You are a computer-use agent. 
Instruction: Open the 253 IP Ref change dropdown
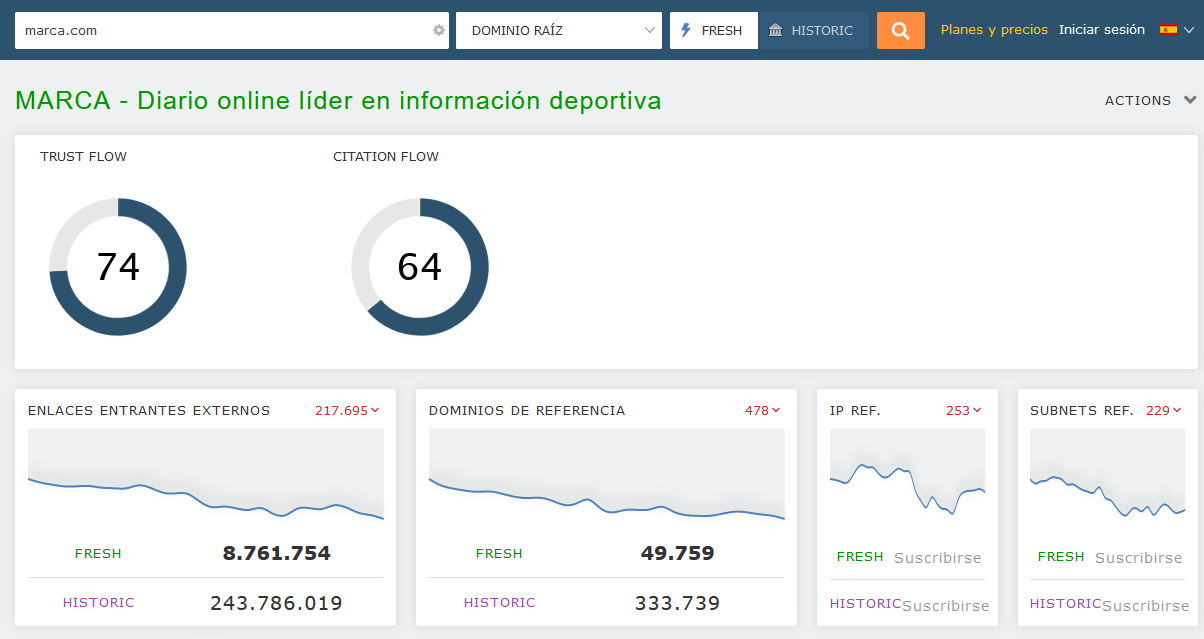pyautogui.click(x=964, y=410)
